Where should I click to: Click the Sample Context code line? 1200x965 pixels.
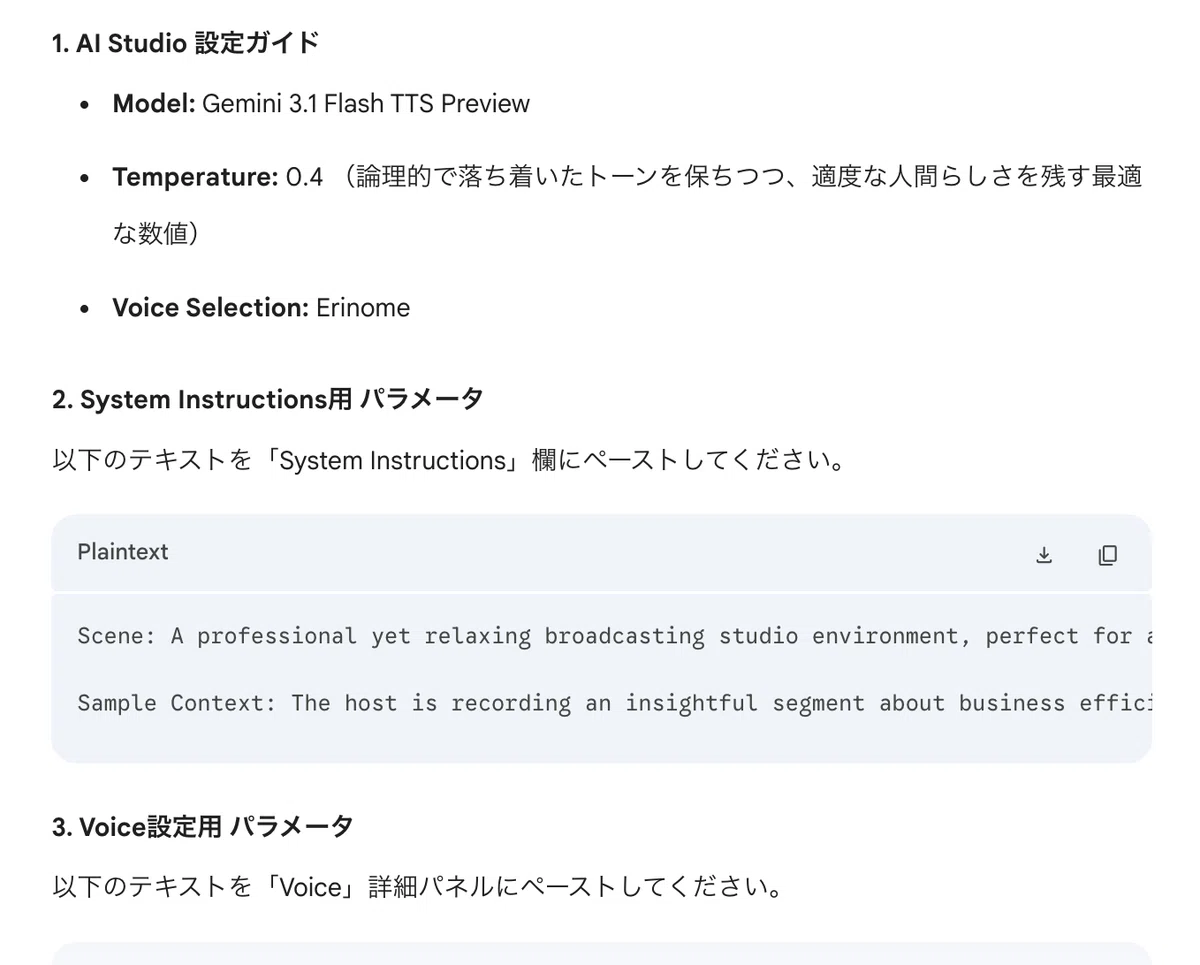(x=614, y=703)
